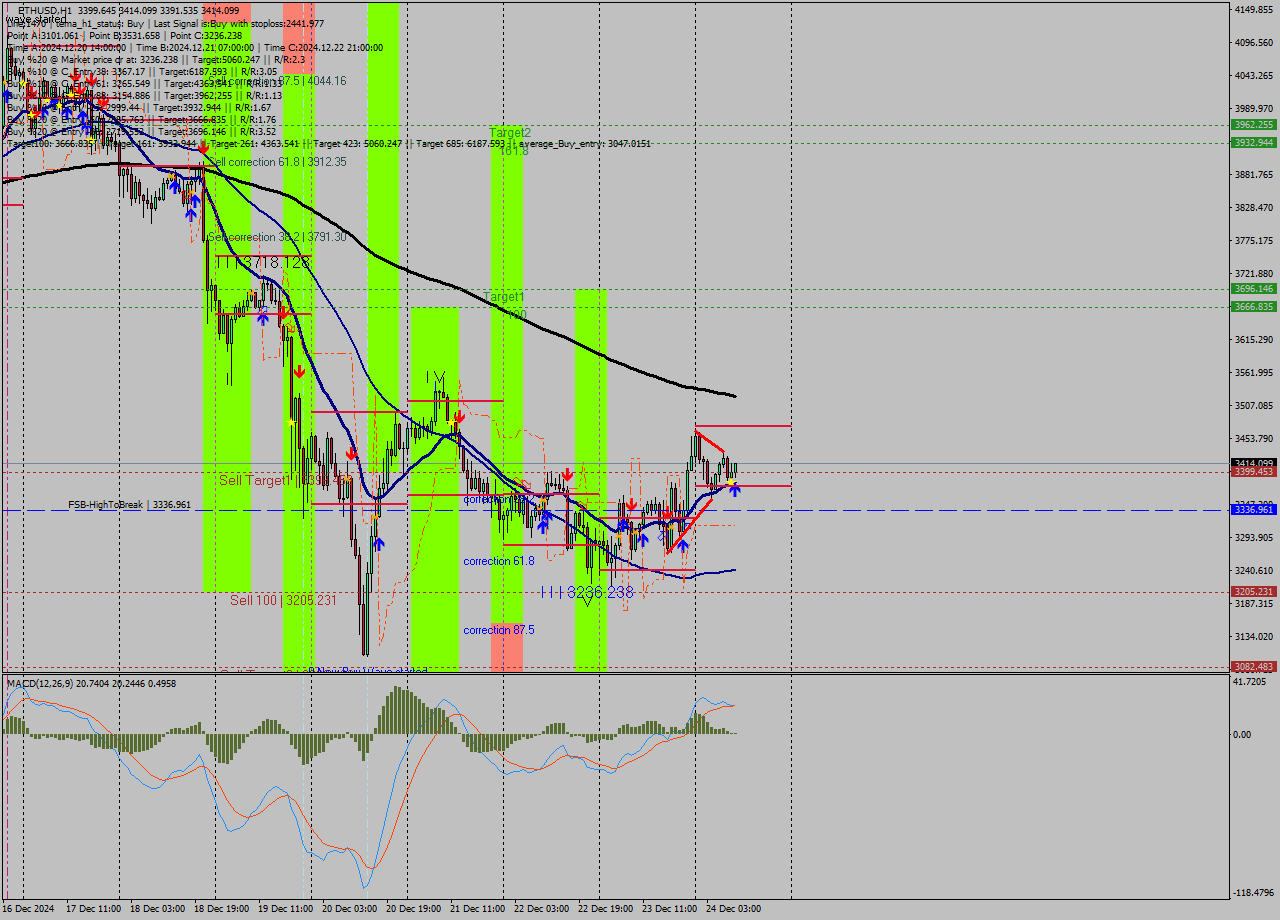Select the Target2 label on the chart

(x=510, y=132)
